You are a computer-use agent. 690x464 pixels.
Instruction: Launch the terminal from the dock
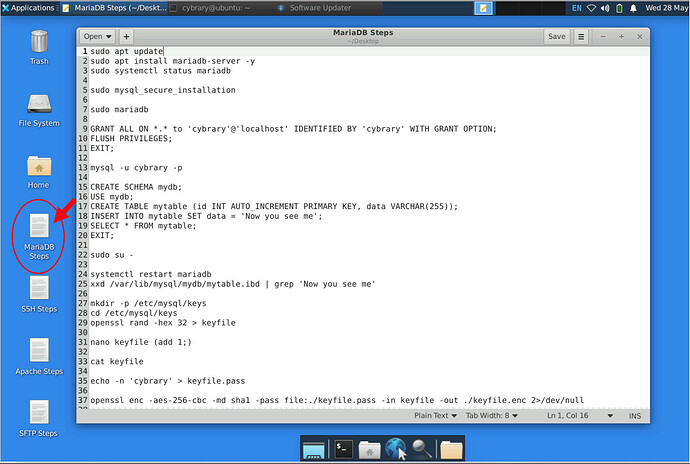coord(343,449)
